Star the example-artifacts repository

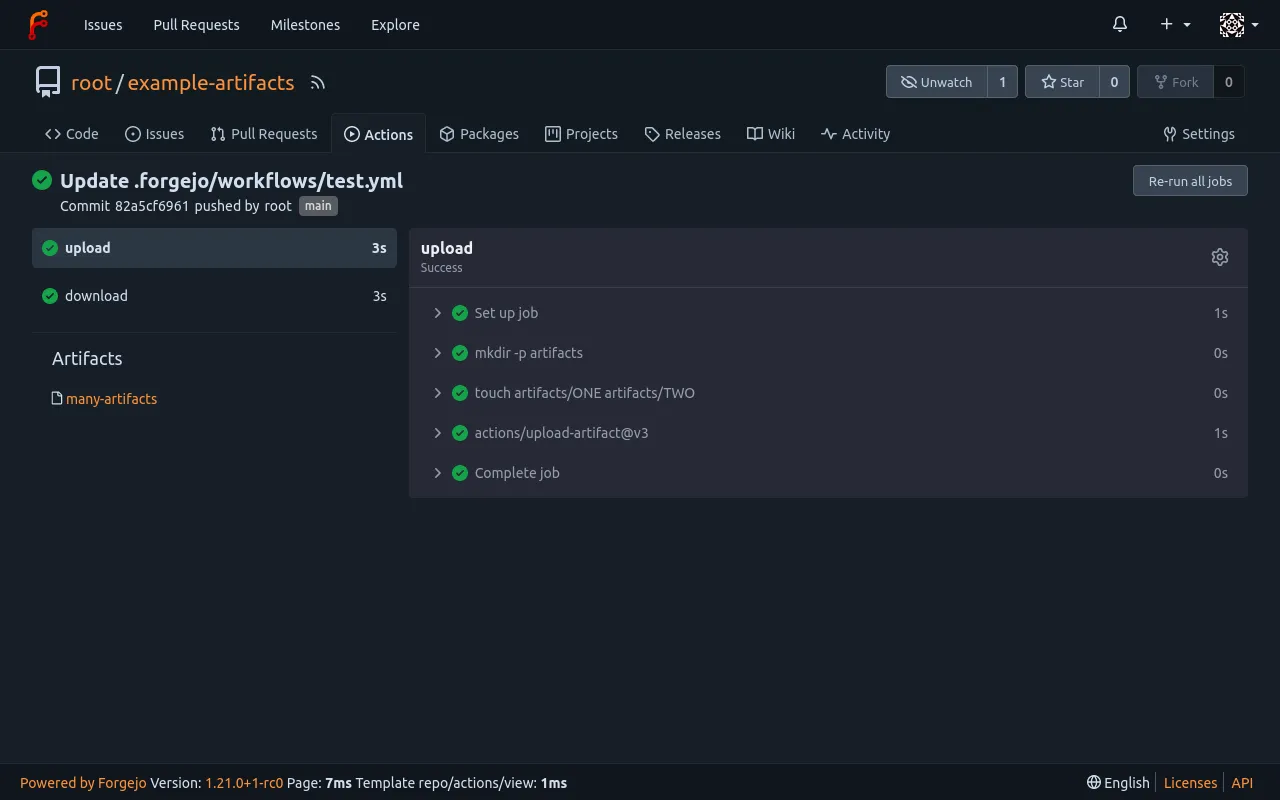pyautogui.click(x=1062, y=82)
